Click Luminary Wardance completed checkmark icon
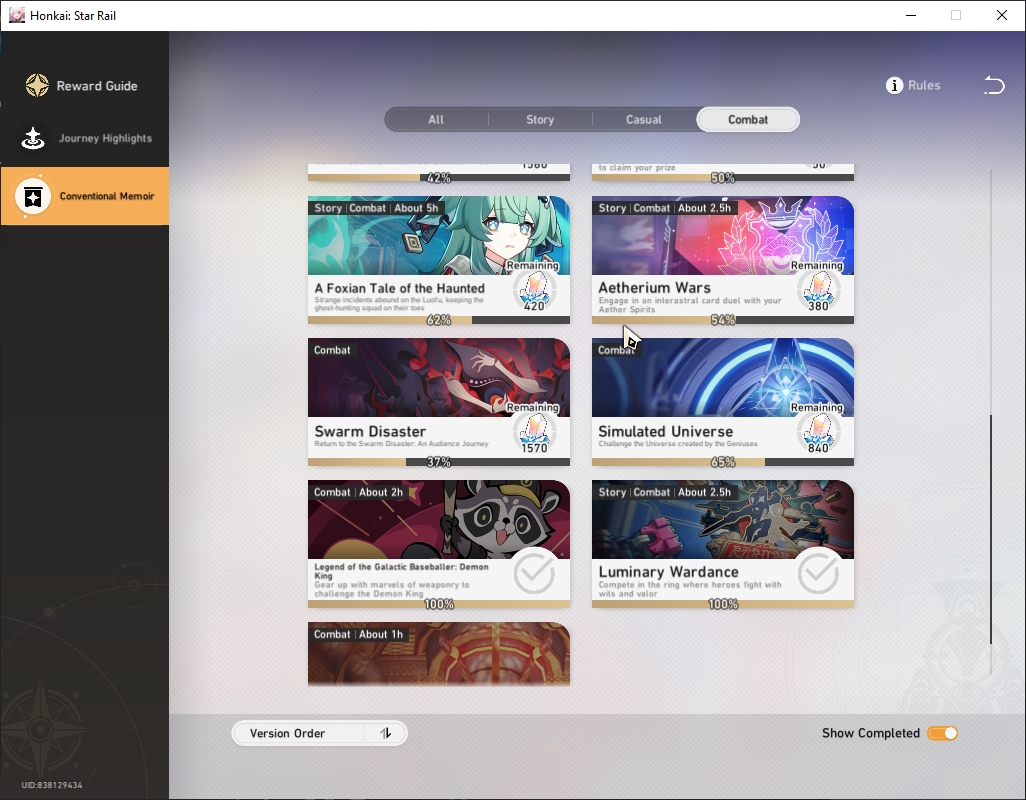The width and height of the screenshot is (1026, 800). pos(818,572)
